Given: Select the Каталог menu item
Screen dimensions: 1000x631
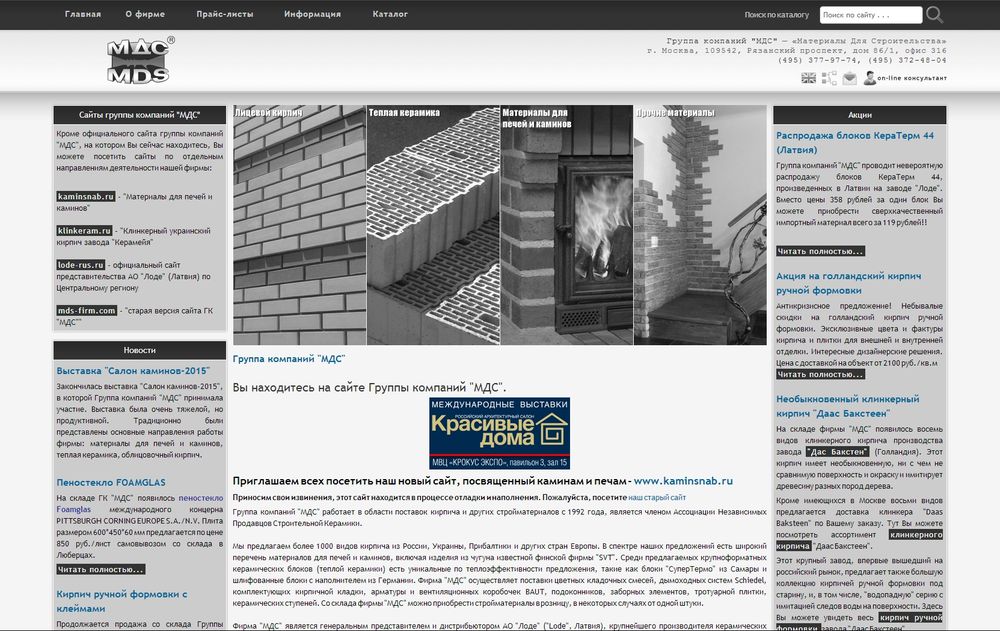Looking at the screenshot, I should (390, 15).
